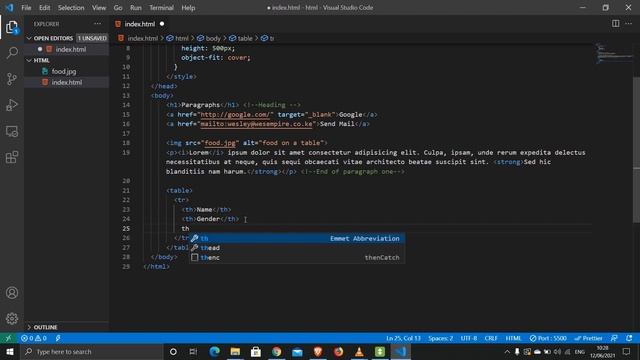Viewport: 640px width, 360px height.
Task: Open the Extensions view
Action: tap(12, 157)
